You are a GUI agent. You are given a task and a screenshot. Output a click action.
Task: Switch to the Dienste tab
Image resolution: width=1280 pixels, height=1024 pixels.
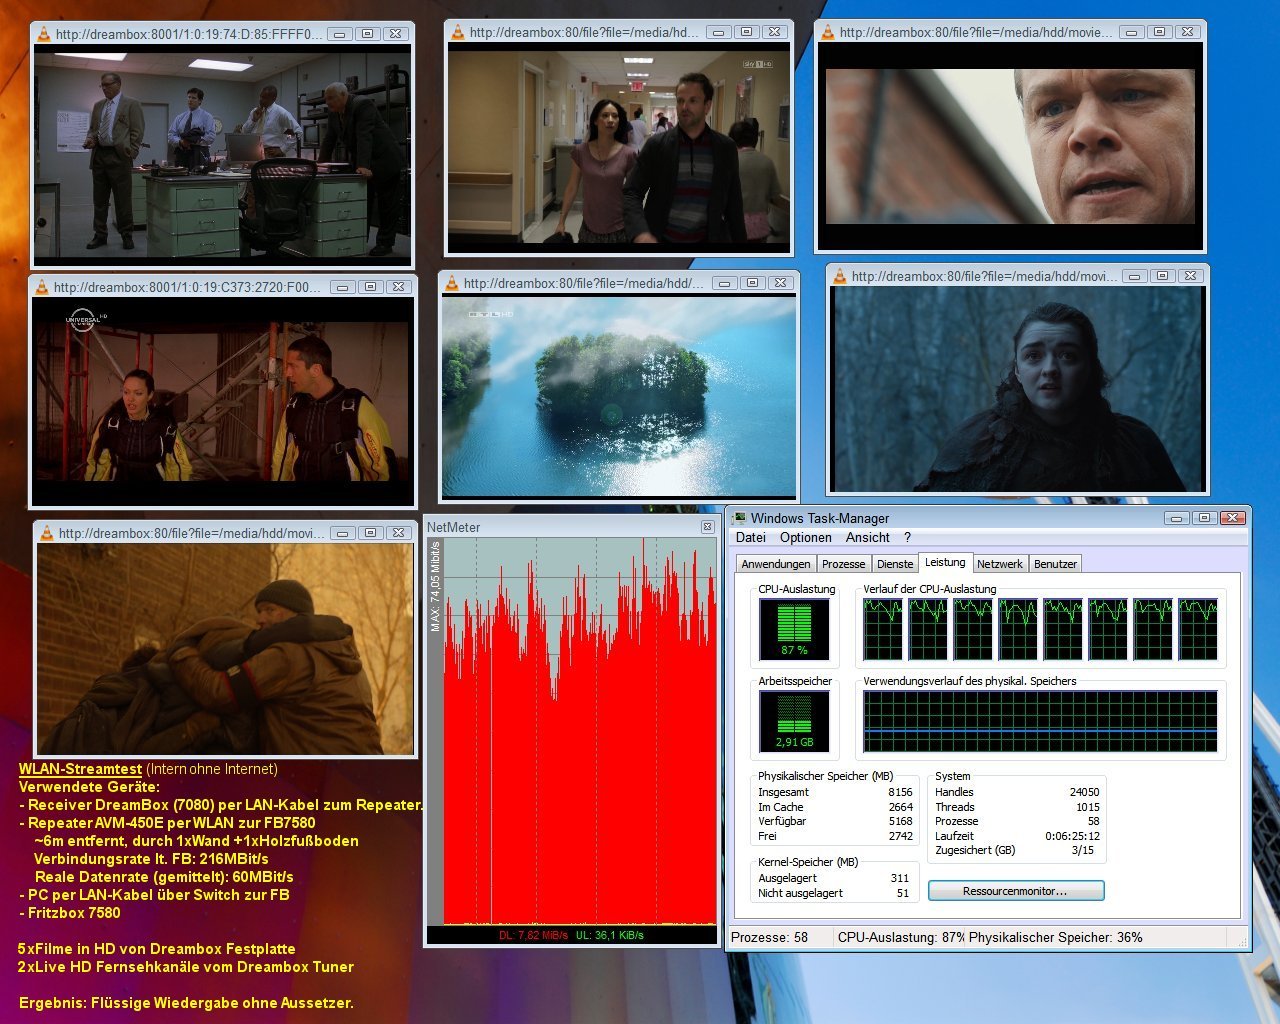pos(895,564)
